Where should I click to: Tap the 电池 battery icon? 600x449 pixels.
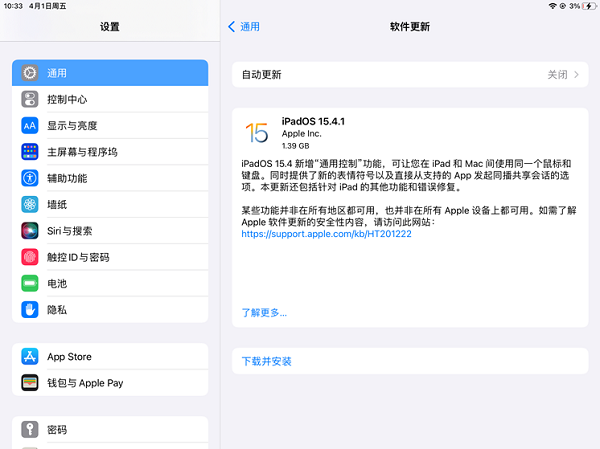[x=30, y=283]
